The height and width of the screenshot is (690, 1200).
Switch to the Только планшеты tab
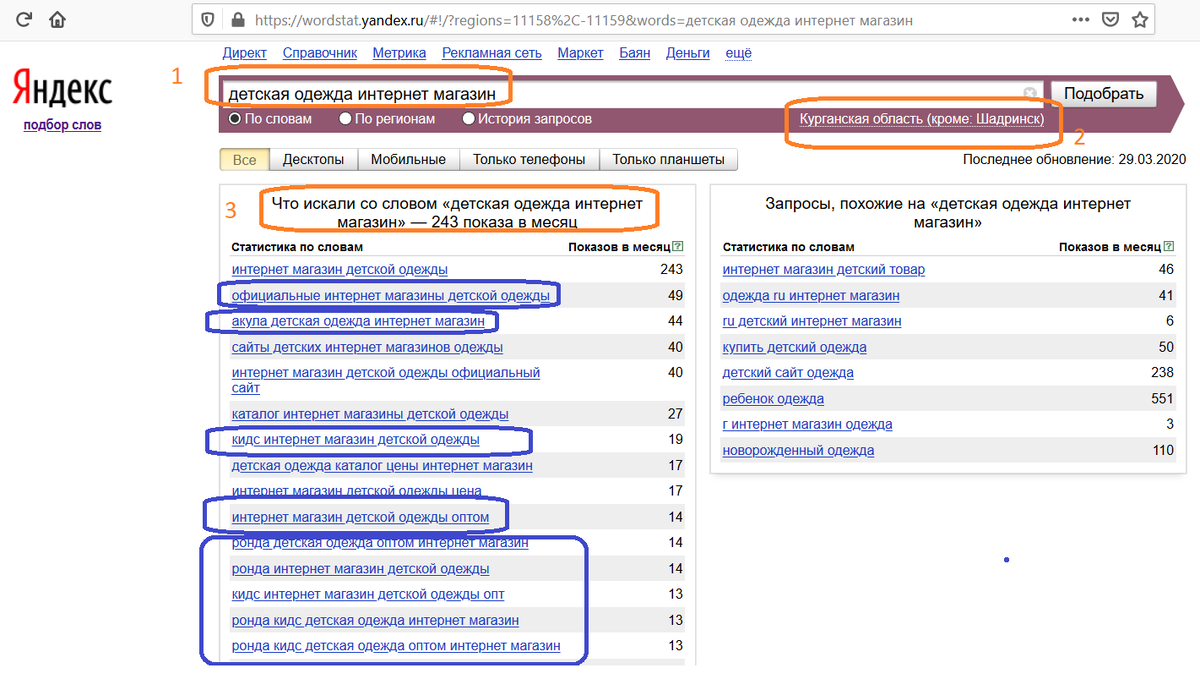(x=669, y=160)
